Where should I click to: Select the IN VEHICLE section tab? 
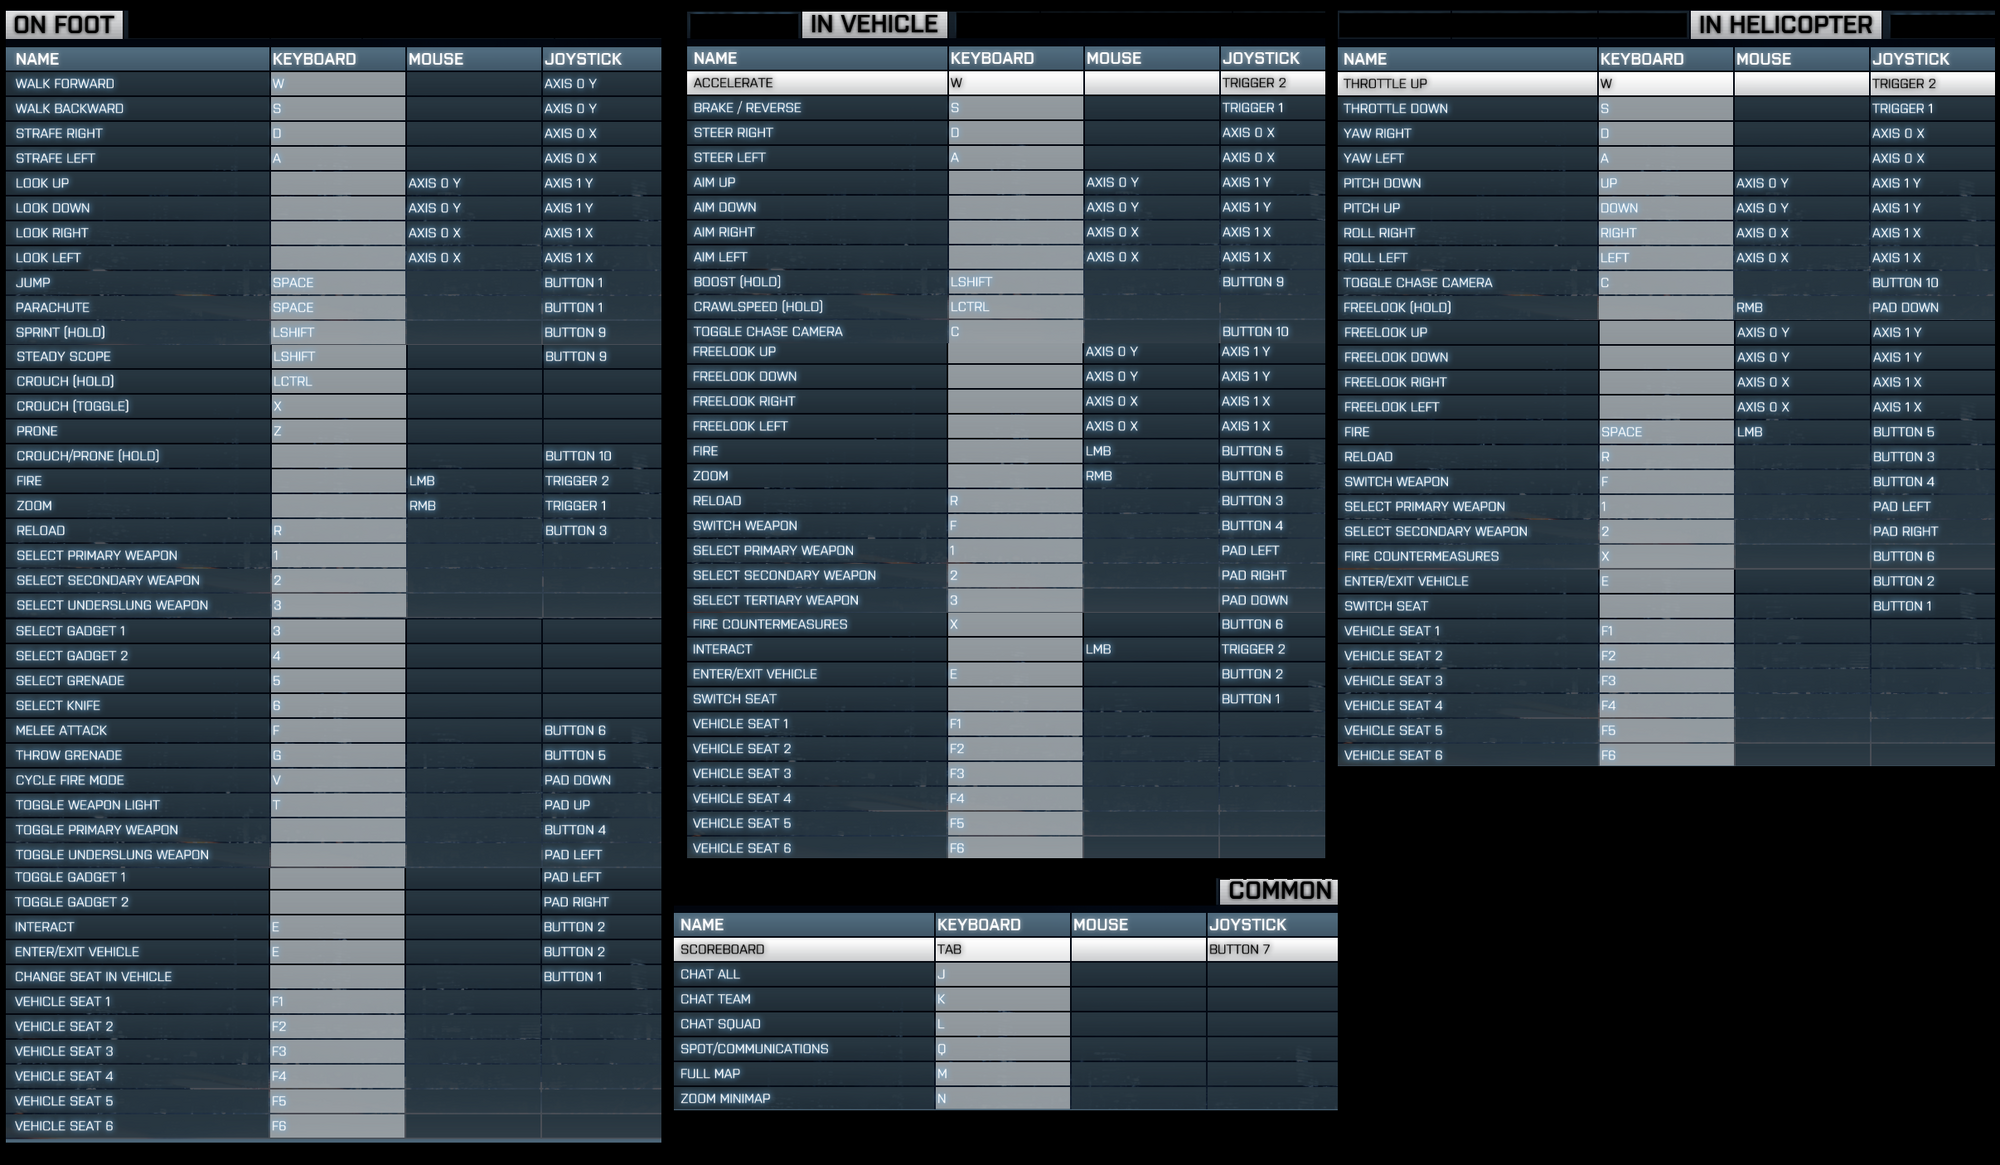coord(874,25)
